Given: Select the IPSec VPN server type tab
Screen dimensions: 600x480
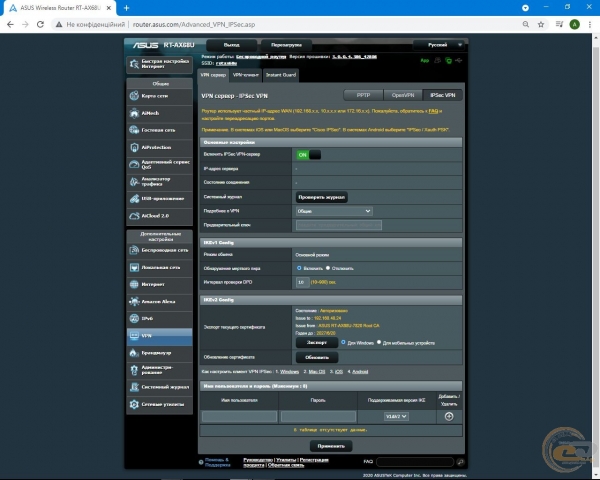Looking at the screenshot, I should (443, 95).
